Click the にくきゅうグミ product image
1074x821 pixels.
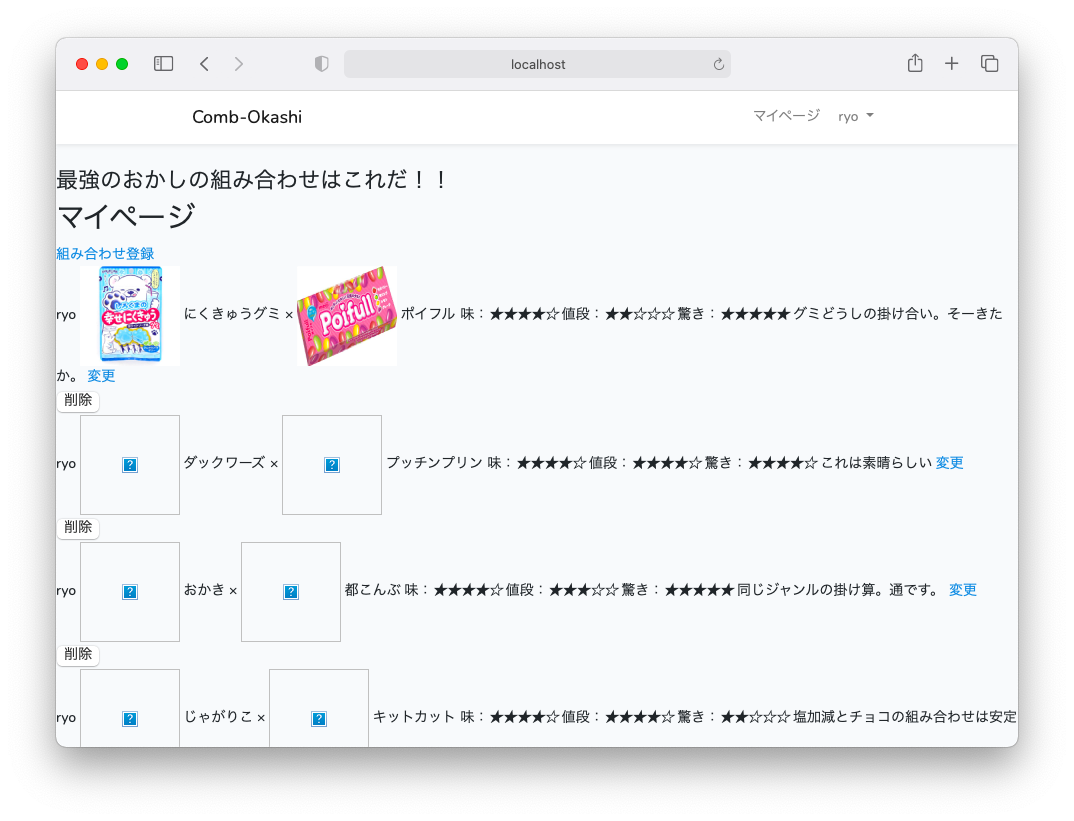130,316
